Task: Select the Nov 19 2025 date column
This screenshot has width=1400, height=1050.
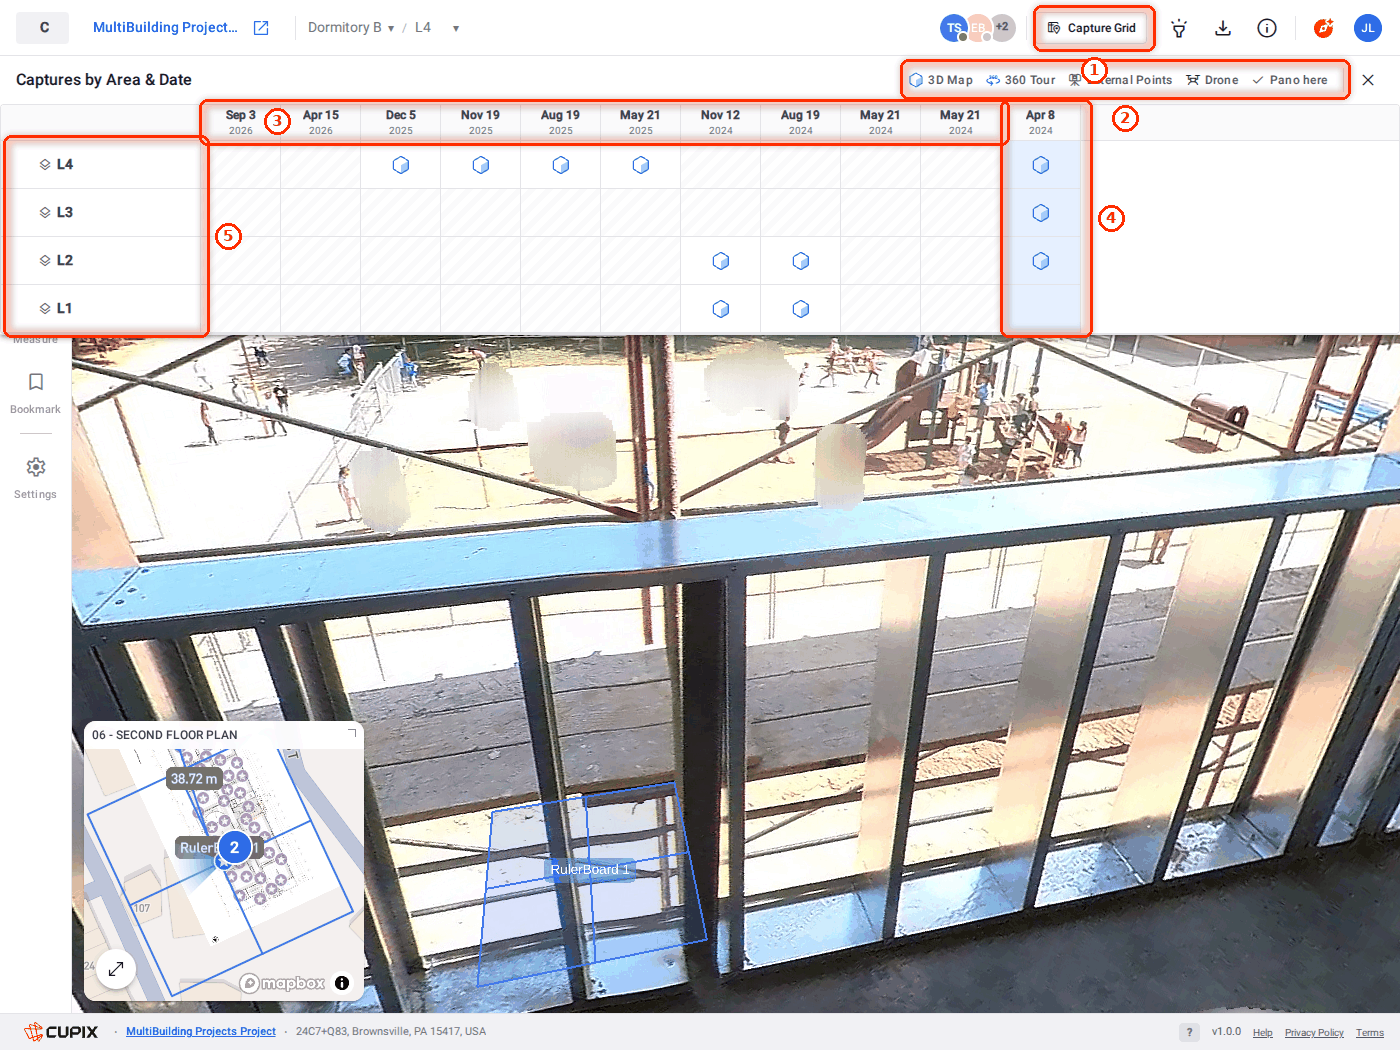Action: click(481, 122)
